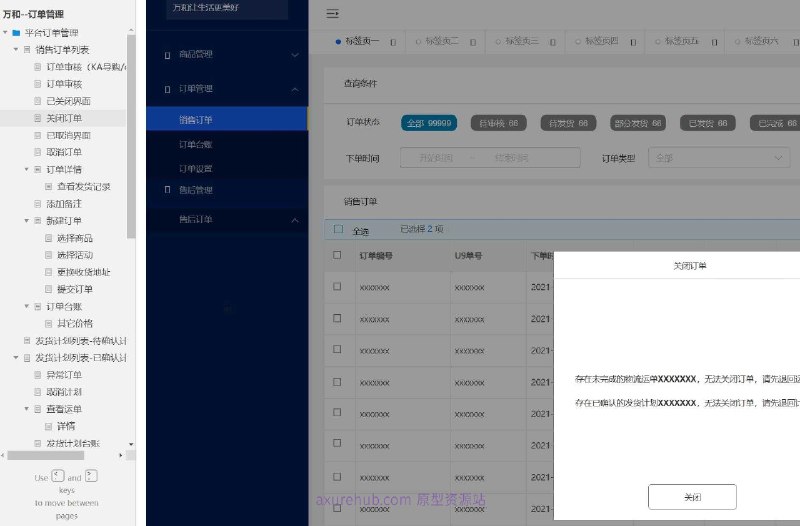Image resolution: width=800 pixels, height=526 pixels.
Task: Click page icon next to 添加备注
Action: (37, 204)
